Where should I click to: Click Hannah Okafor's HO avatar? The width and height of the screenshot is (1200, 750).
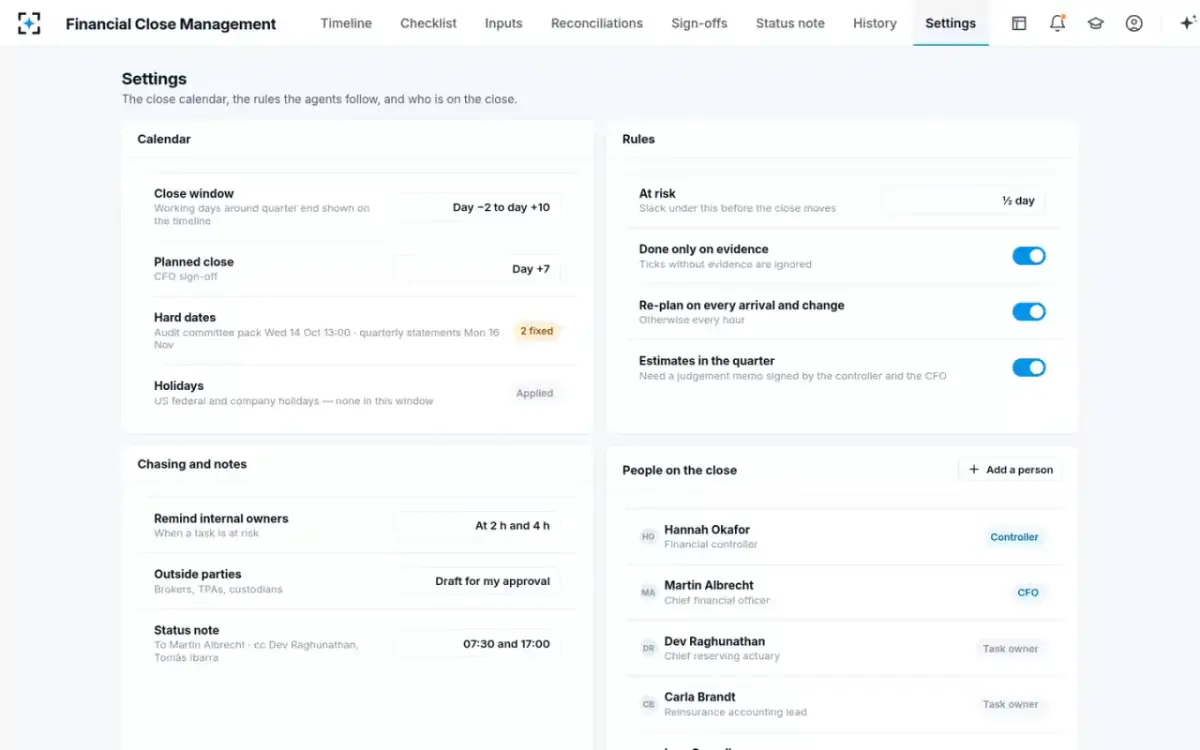pyautogui.click(x=648, y=537)
